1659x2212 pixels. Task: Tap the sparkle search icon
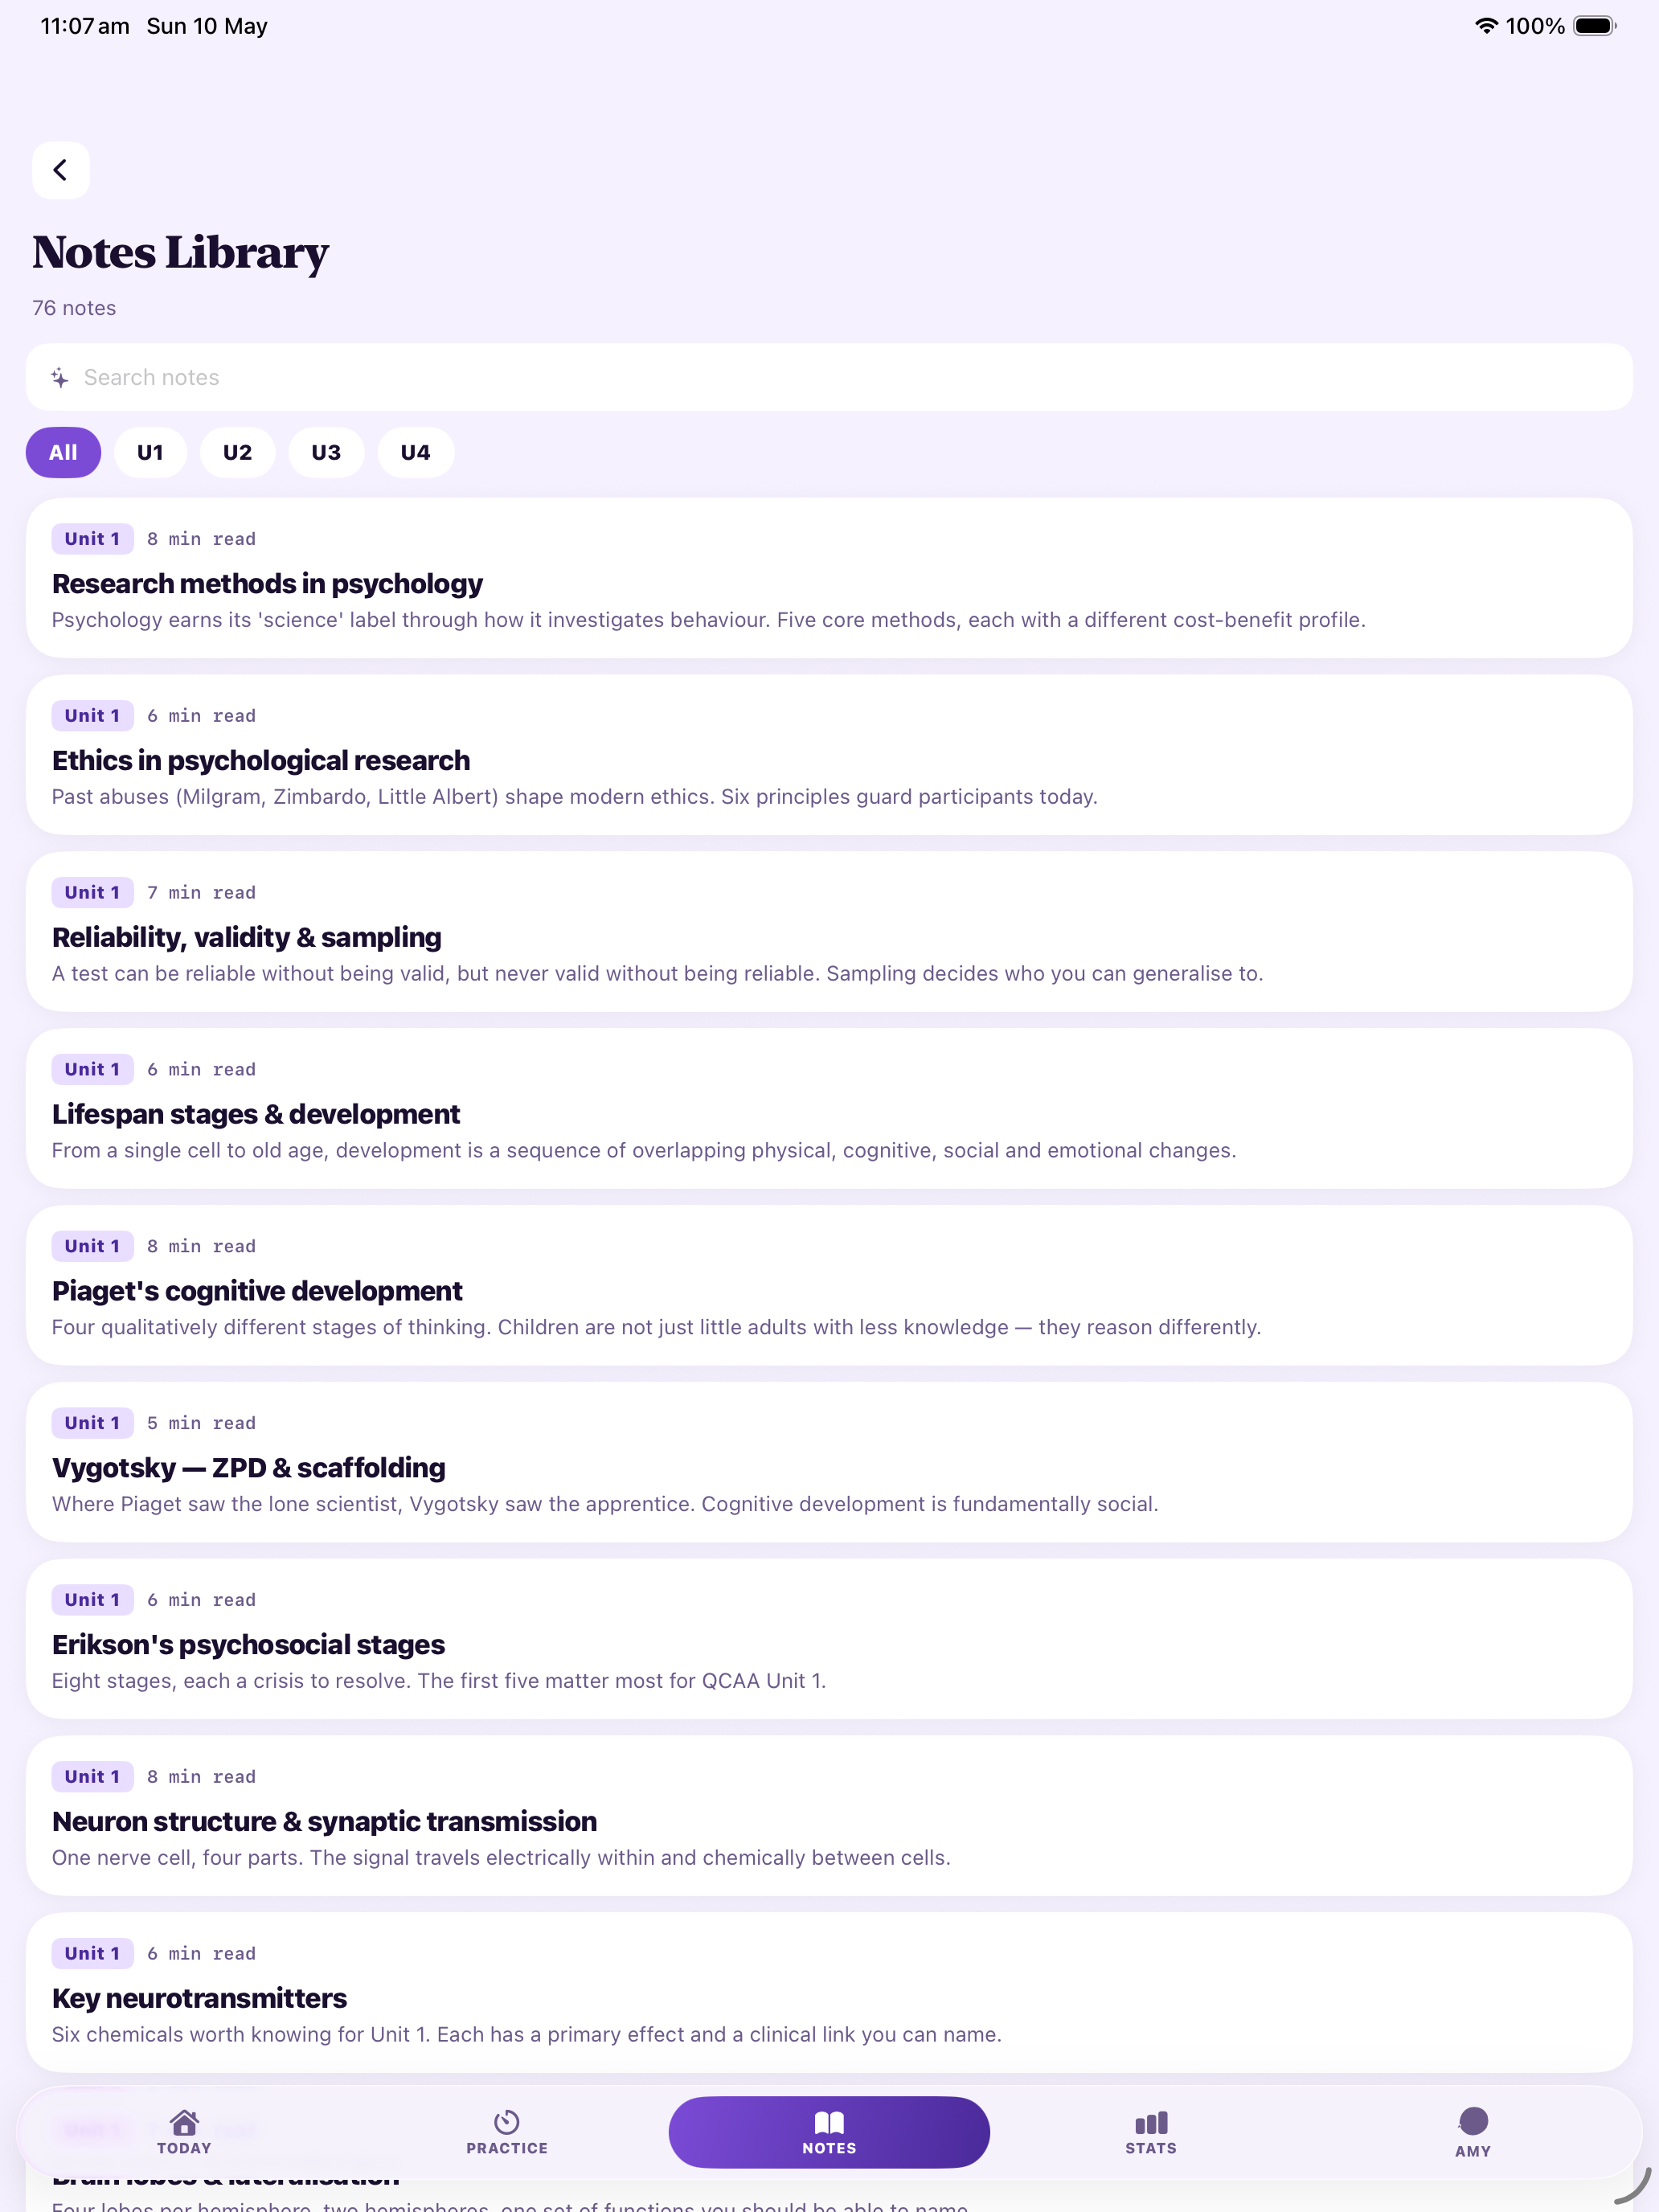60,377
